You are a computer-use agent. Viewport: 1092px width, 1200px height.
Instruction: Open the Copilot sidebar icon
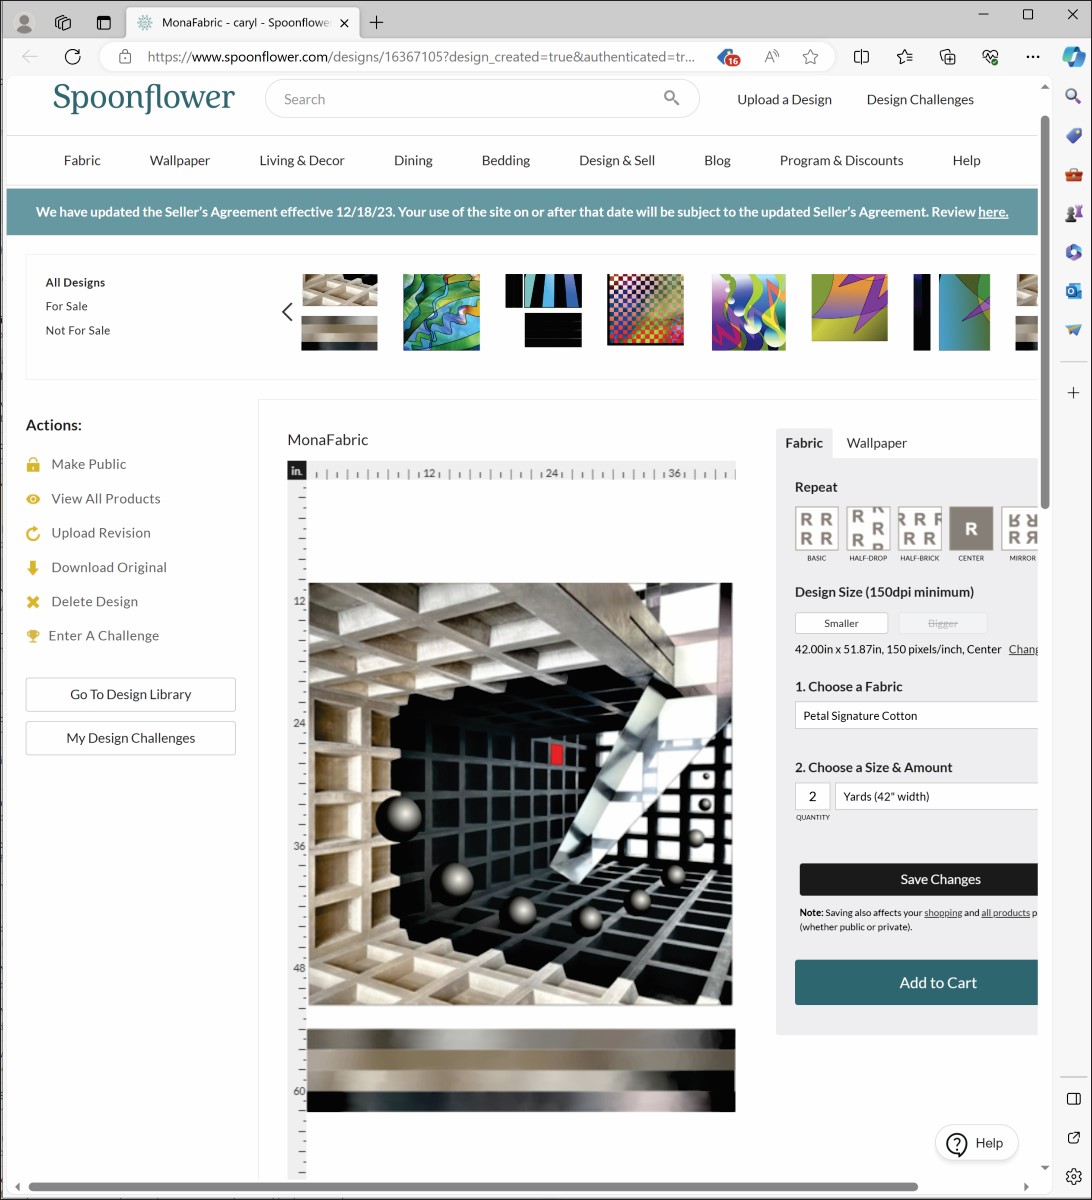1073,57
